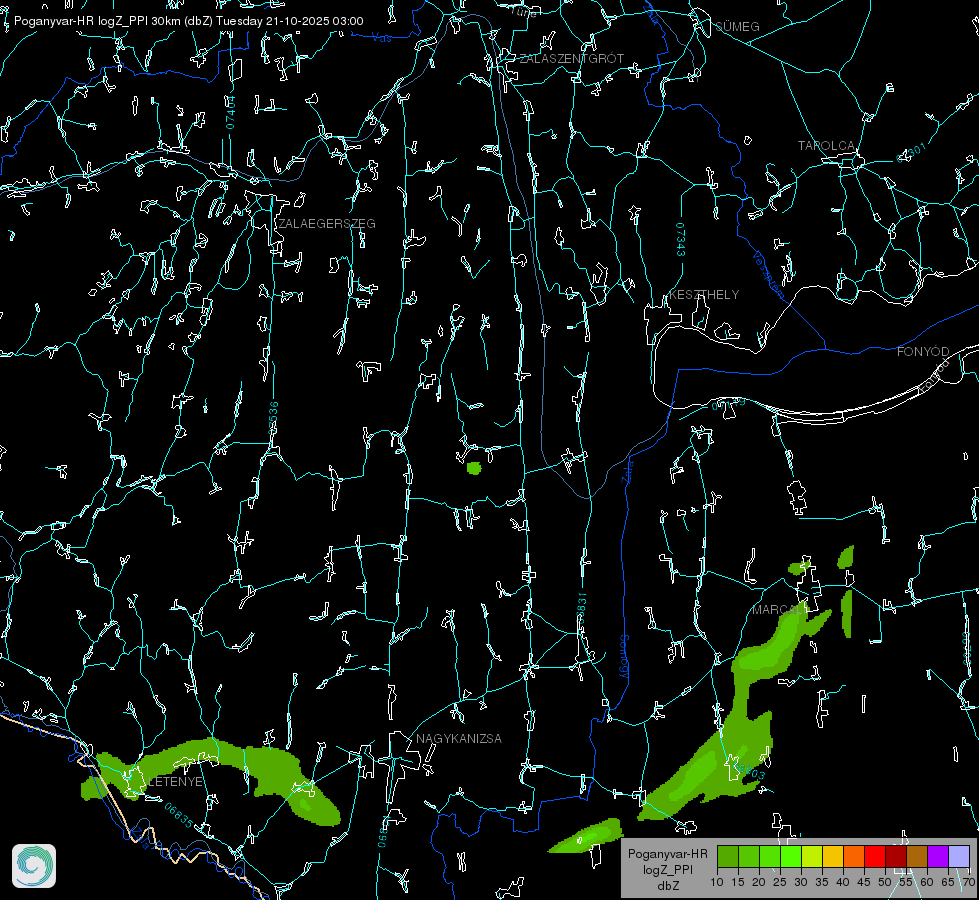Pick the brown 55-60 dBZ swatch
The height and width of the screenshot is (900, 979).
coord(917,857)
